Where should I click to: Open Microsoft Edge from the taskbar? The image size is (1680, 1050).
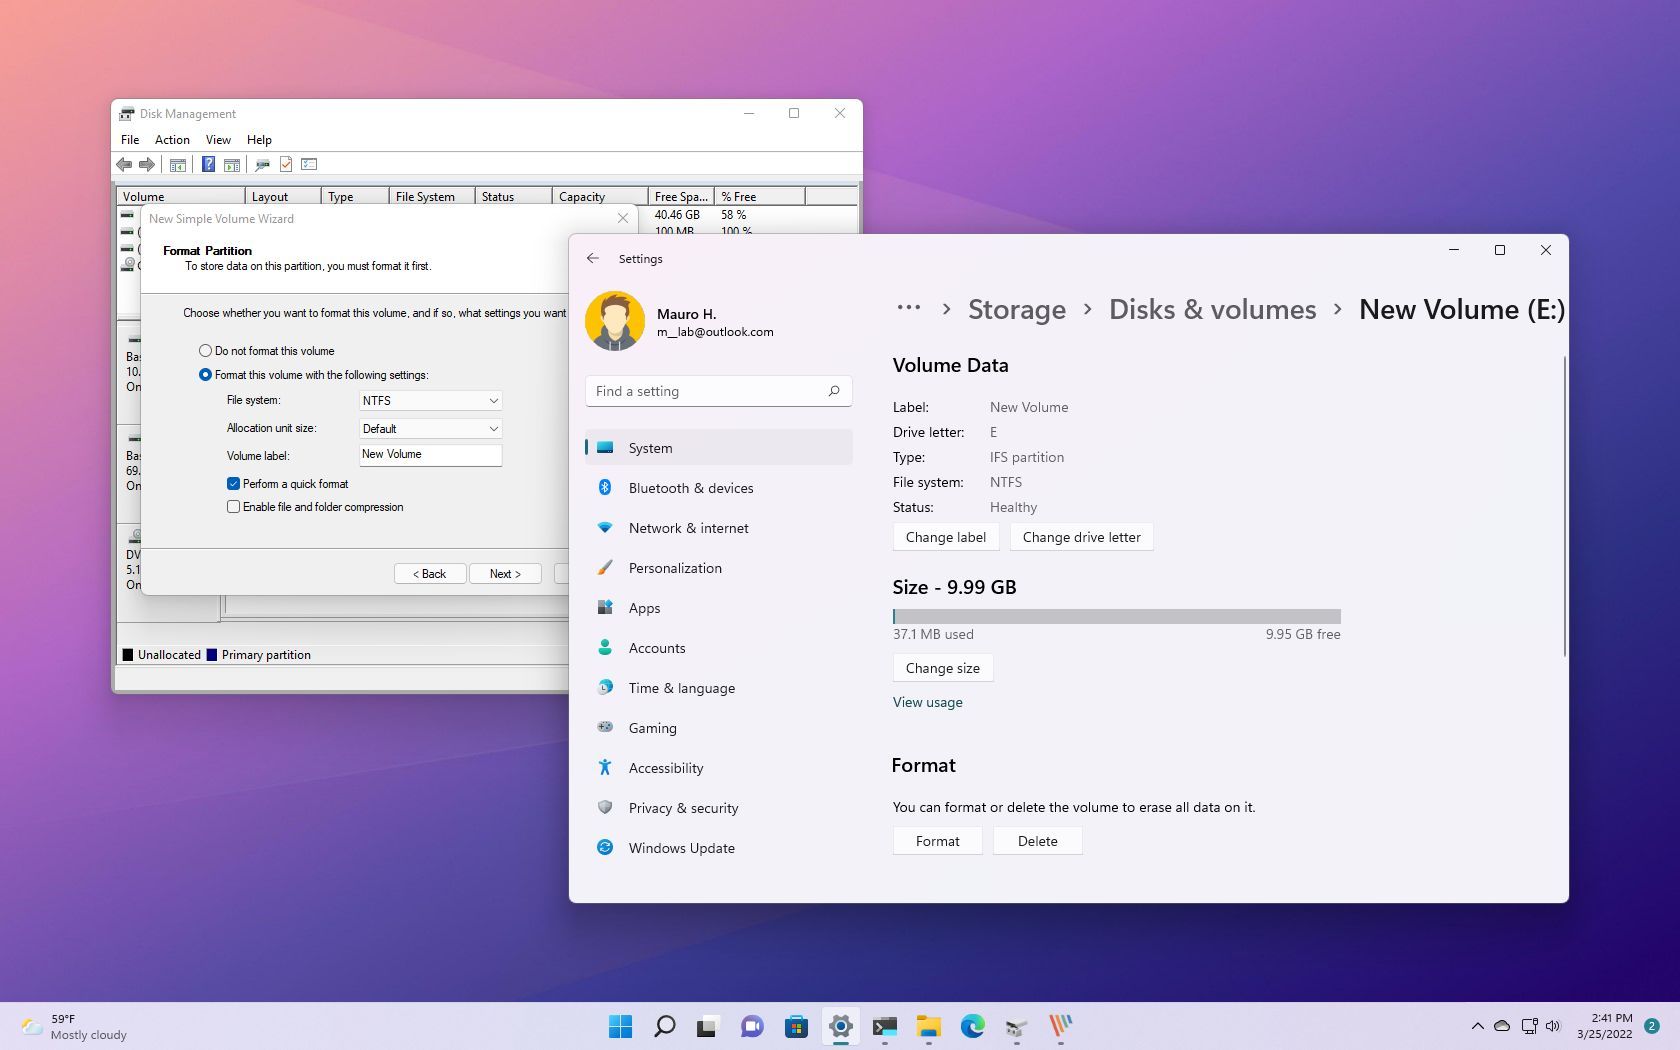(x=971, y=1026)
